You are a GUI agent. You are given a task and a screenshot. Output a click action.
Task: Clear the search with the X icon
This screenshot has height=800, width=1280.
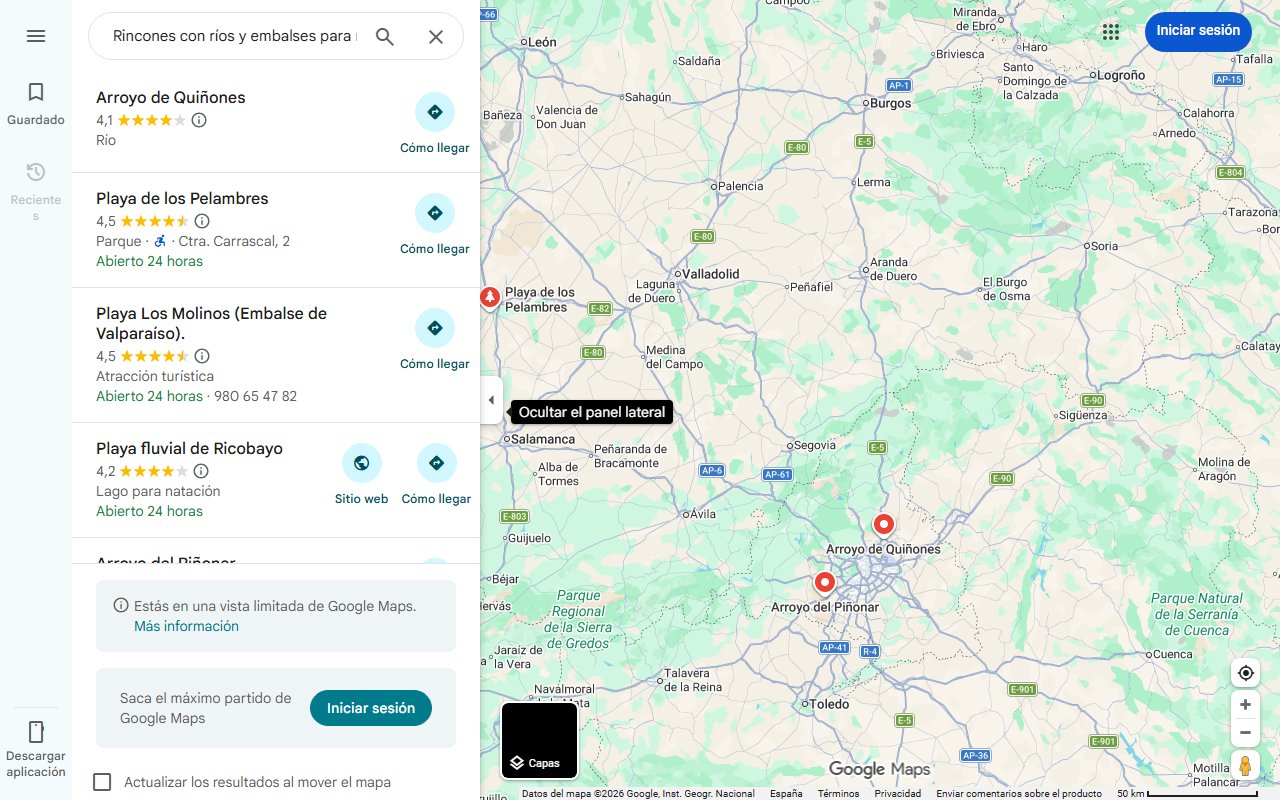coord(436,37)
